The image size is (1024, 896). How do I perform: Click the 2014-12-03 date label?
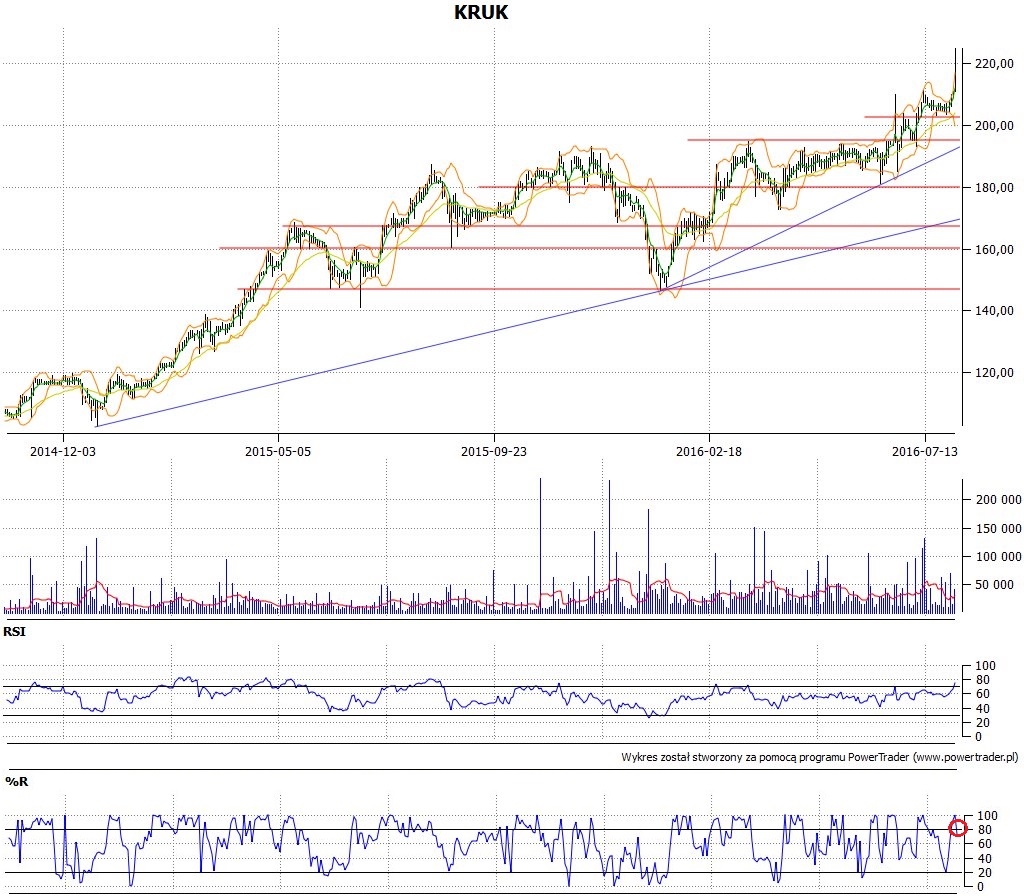63,451
